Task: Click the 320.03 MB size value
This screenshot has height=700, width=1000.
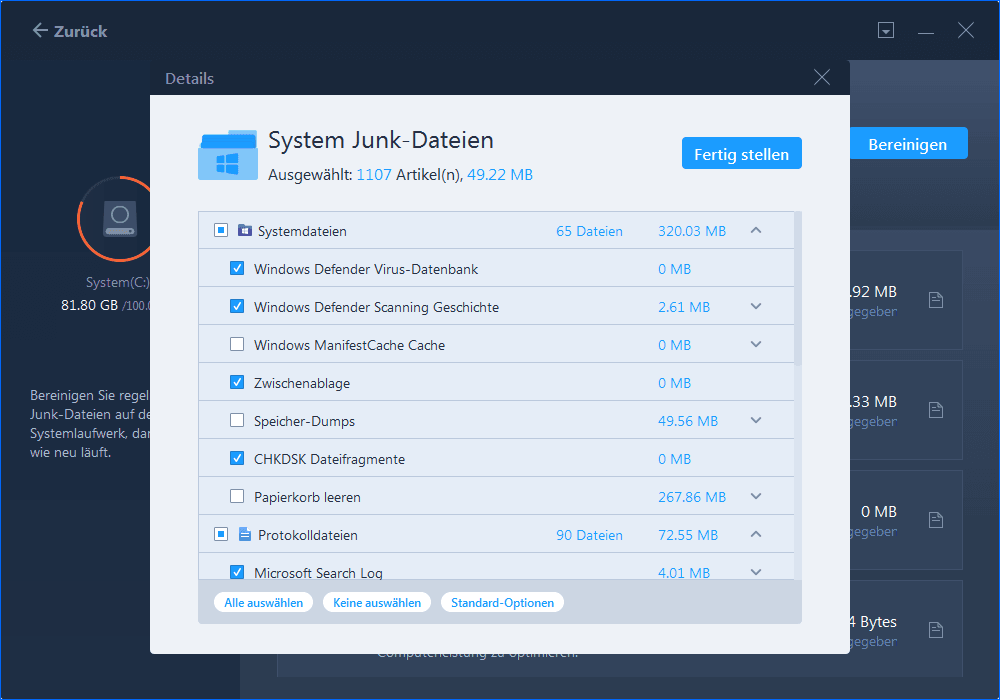Action: 692,231
